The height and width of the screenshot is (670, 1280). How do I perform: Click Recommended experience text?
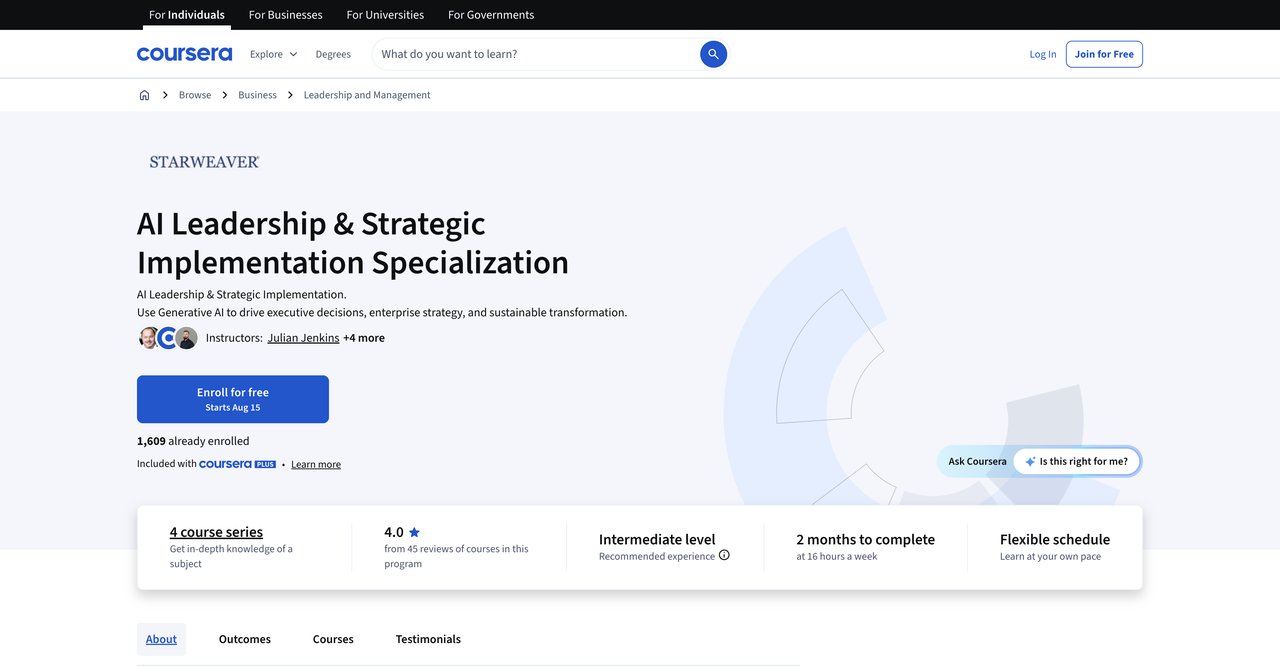coord(657,556)
